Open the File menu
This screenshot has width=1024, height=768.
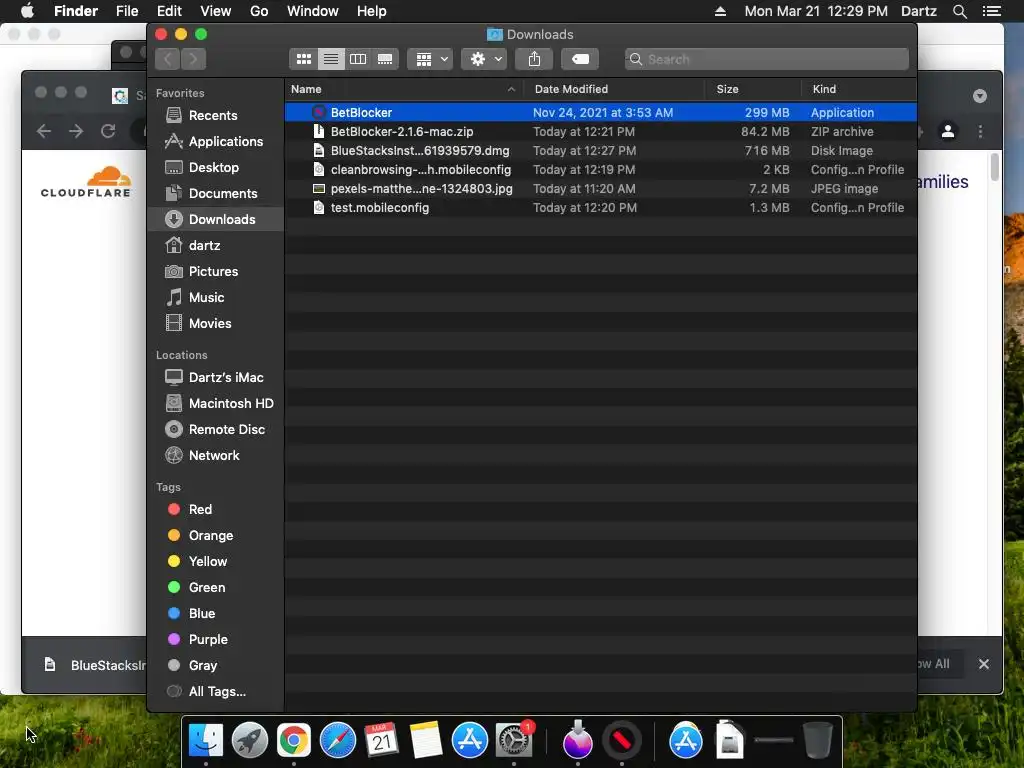[x=127, y=11]
